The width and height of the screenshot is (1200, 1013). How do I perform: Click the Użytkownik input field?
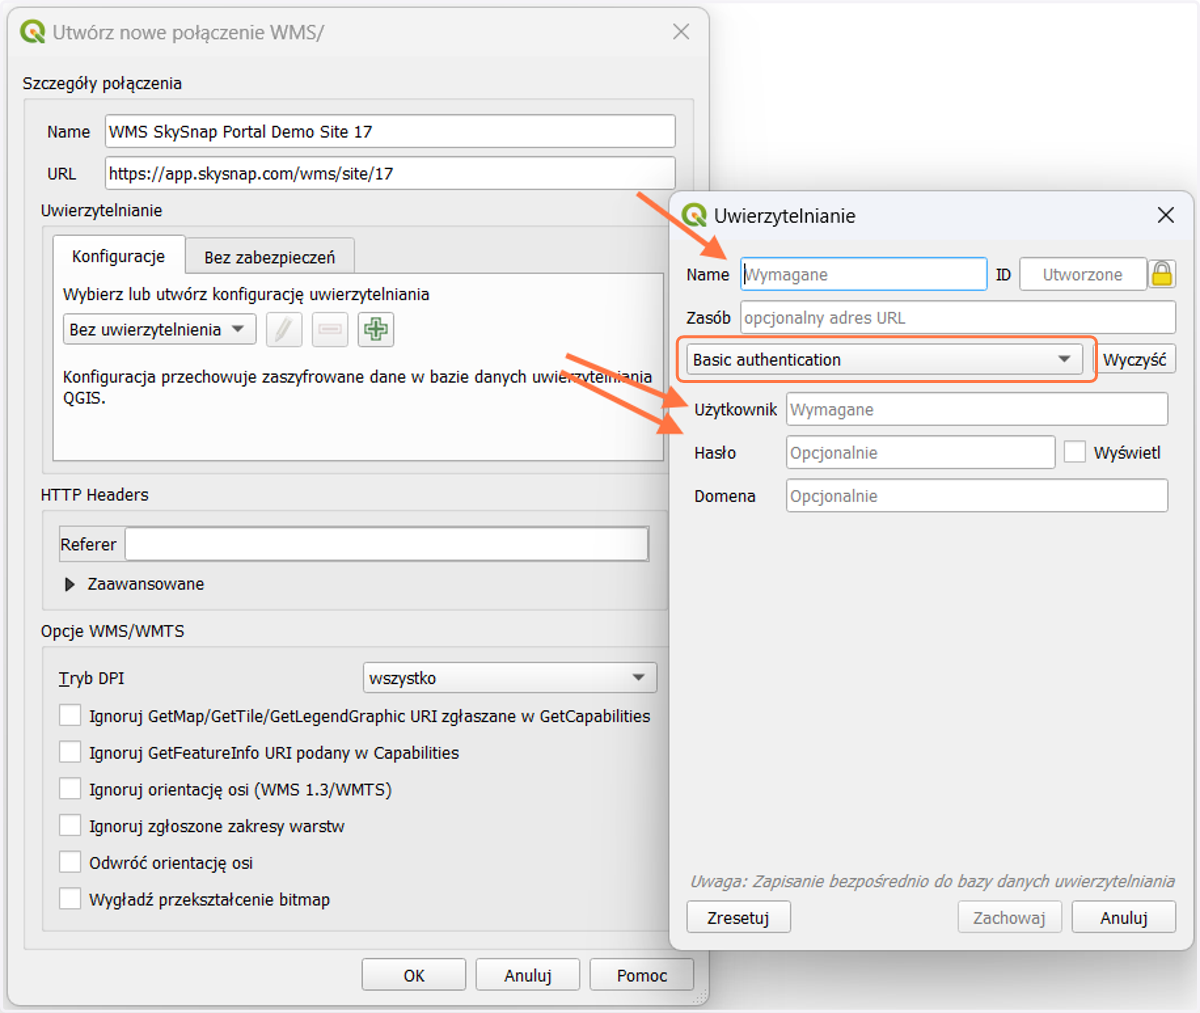(977, 409)
